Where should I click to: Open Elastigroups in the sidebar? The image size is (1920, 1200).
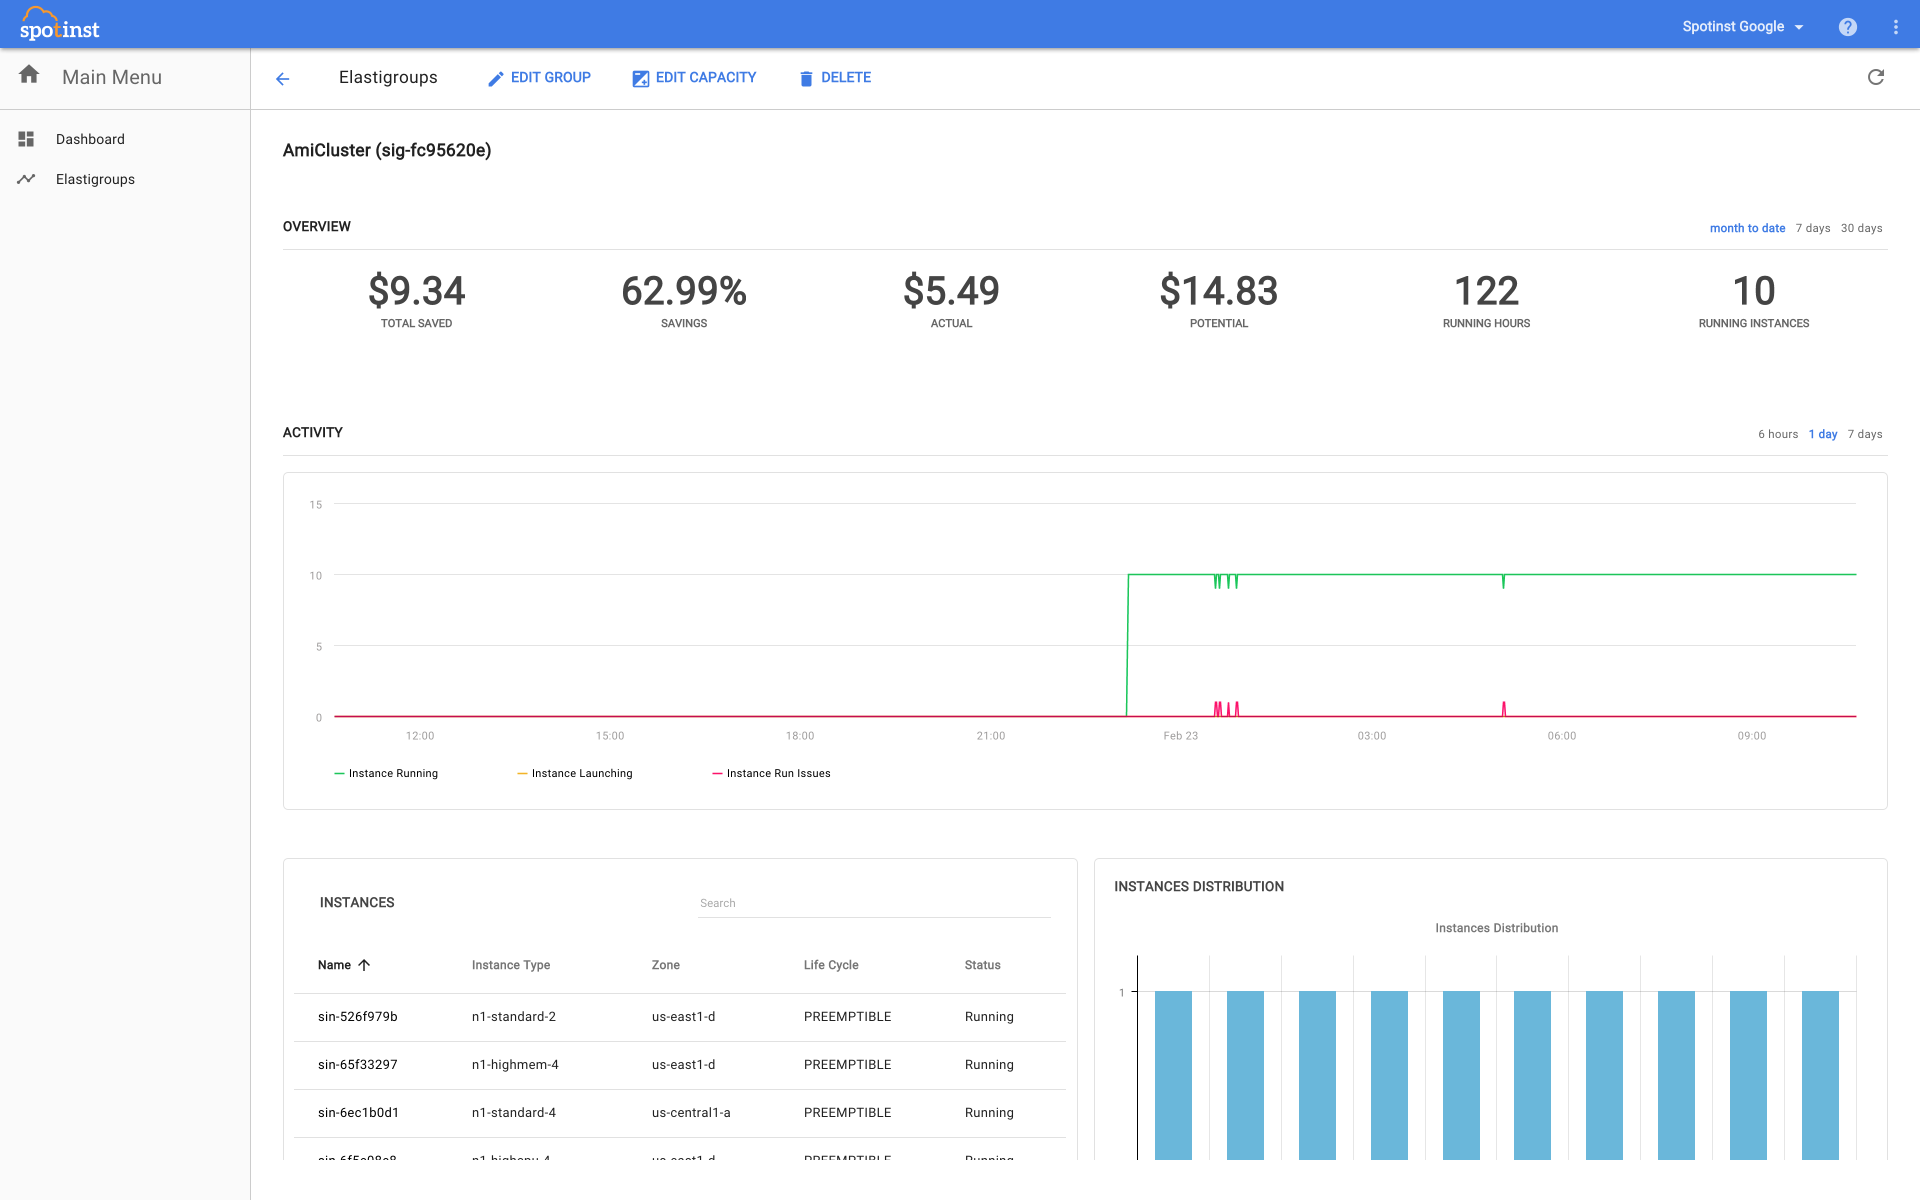coord(95,179)
